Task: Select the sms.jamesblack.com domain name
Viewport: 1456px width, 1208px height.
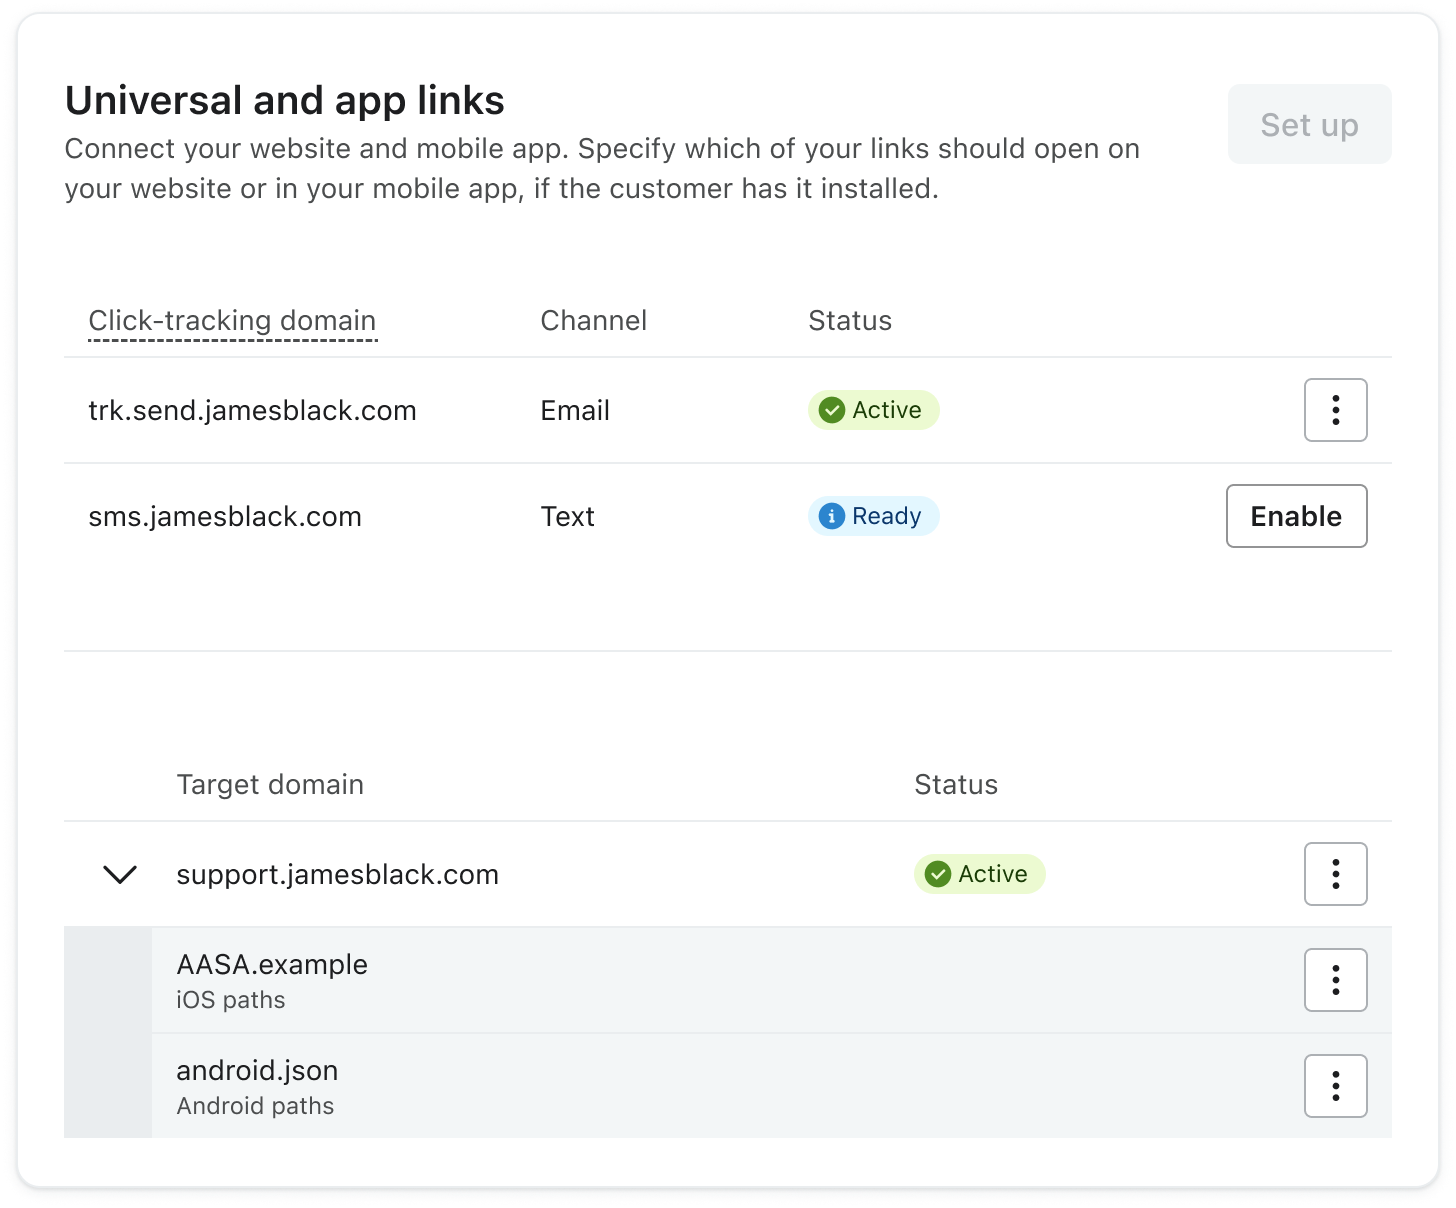Action: [225, 517]
